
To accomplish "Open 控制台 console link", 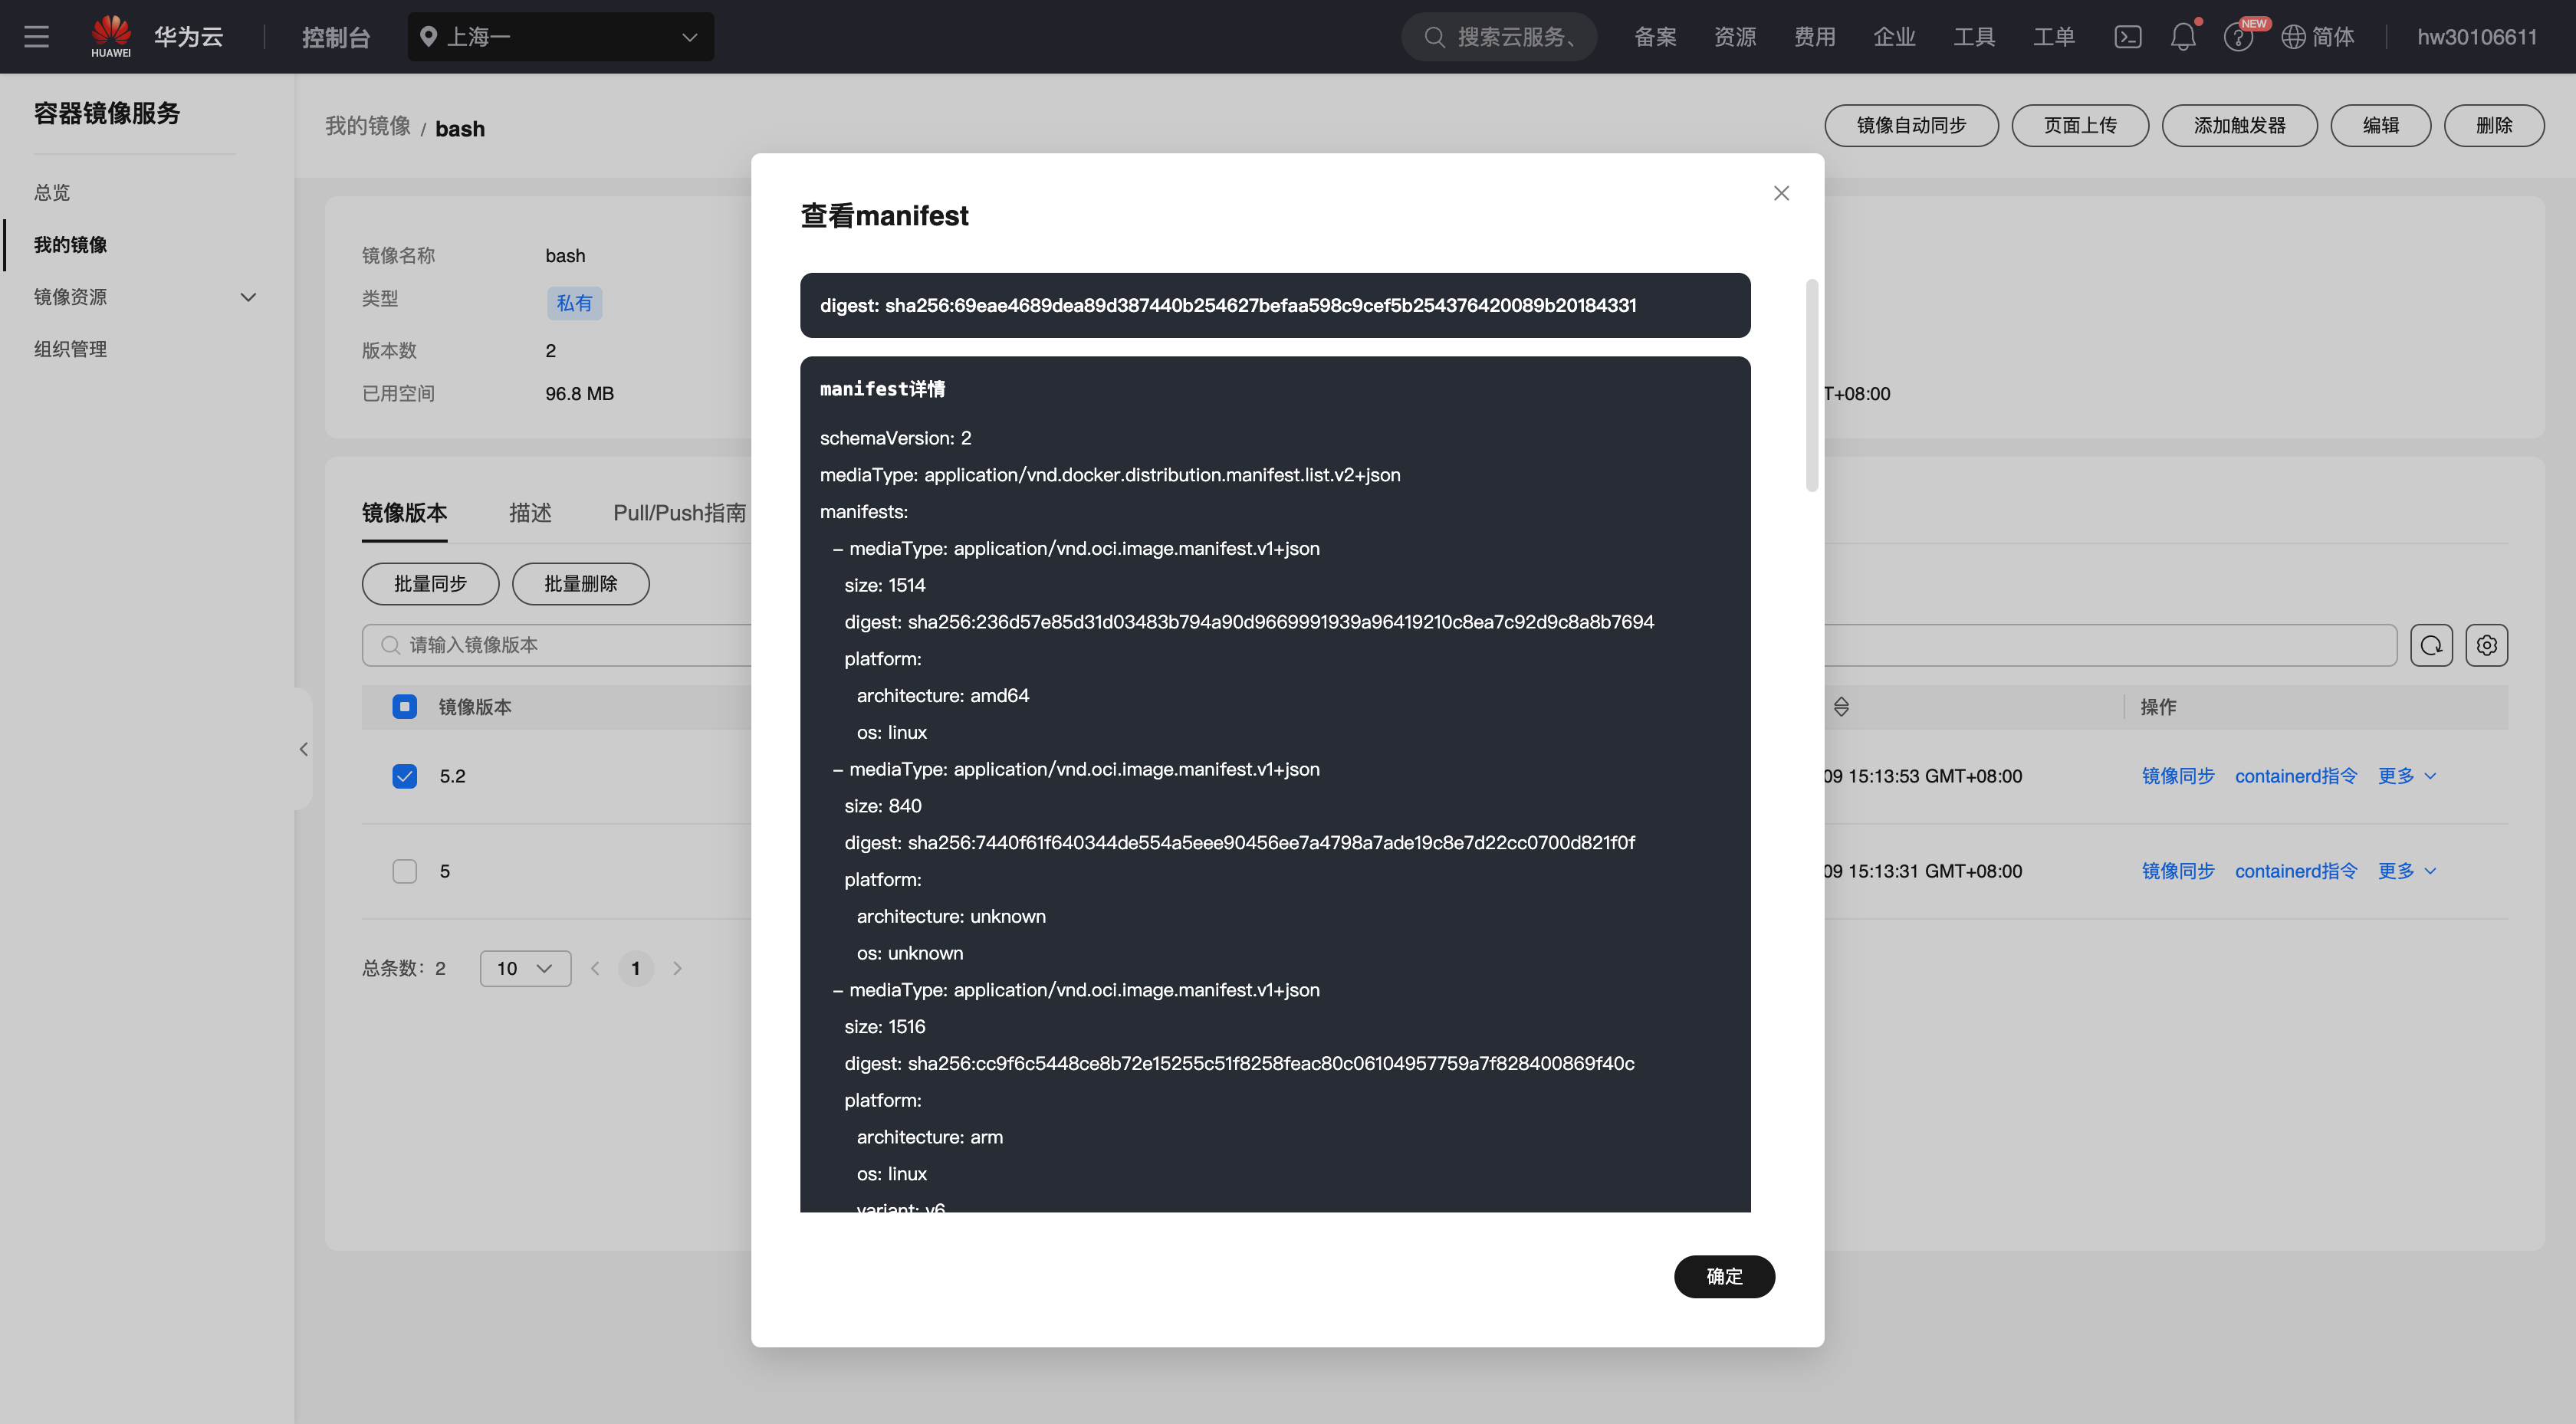I will [336, 37].
